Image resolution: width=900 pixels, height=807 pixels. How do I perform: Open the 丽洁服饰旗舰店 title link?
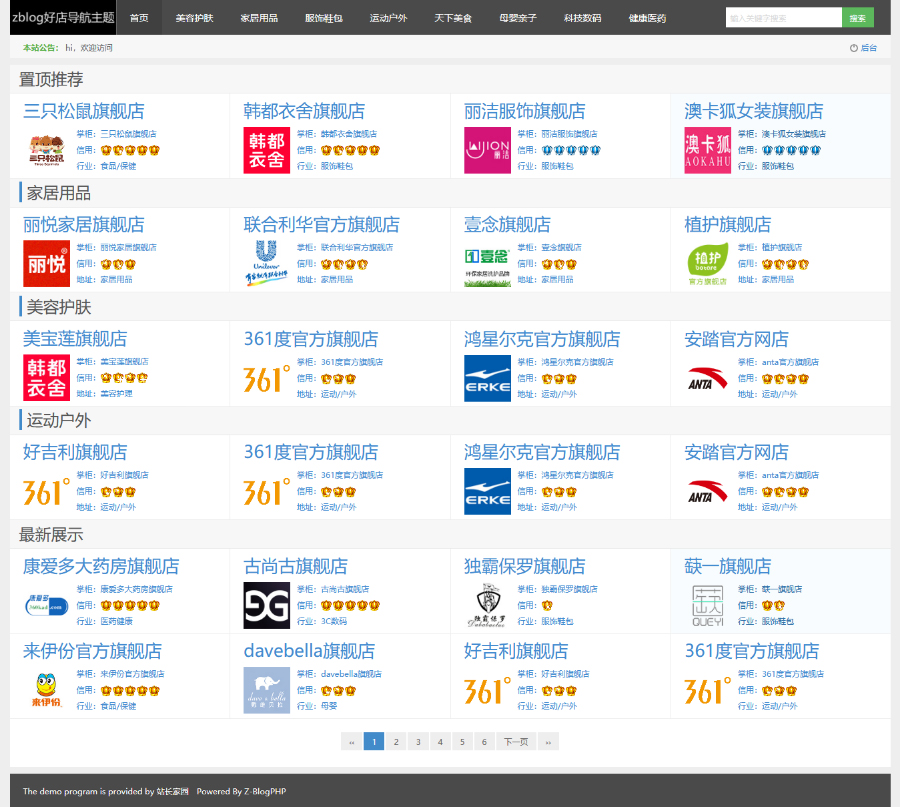(x=525, y=111)
